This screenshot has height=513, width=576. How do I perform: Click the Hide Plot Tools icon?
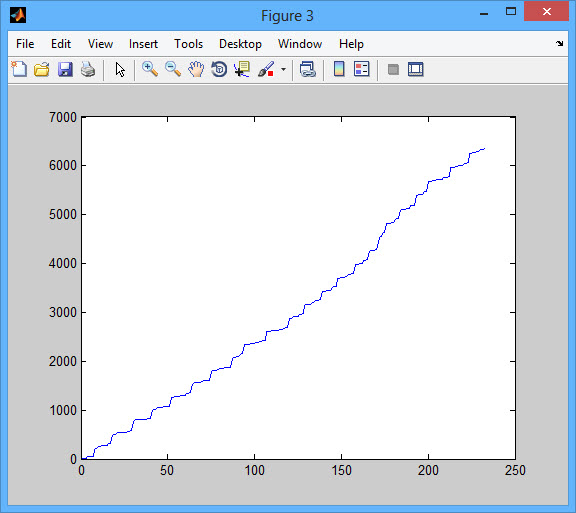393,69
